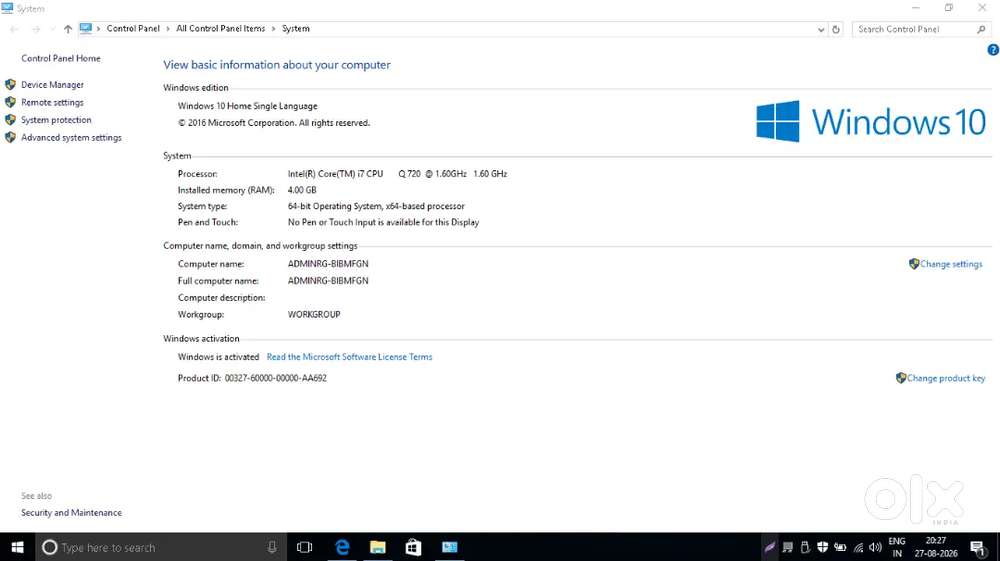Click Product ID 00327-60000-00000-AA692 text
1000x561 pixels.
click(252, 378)
